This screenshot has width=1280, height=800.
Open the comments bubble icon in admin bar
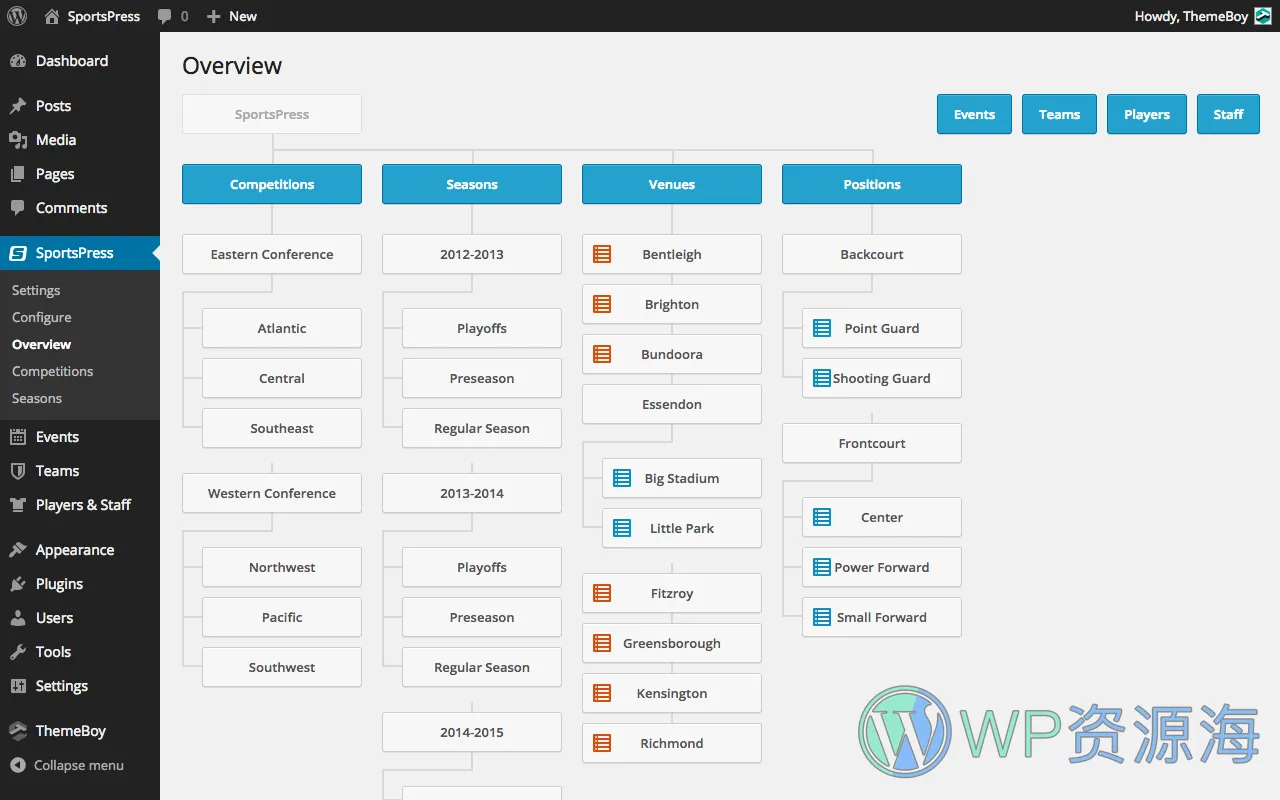[x=165, y=16]
